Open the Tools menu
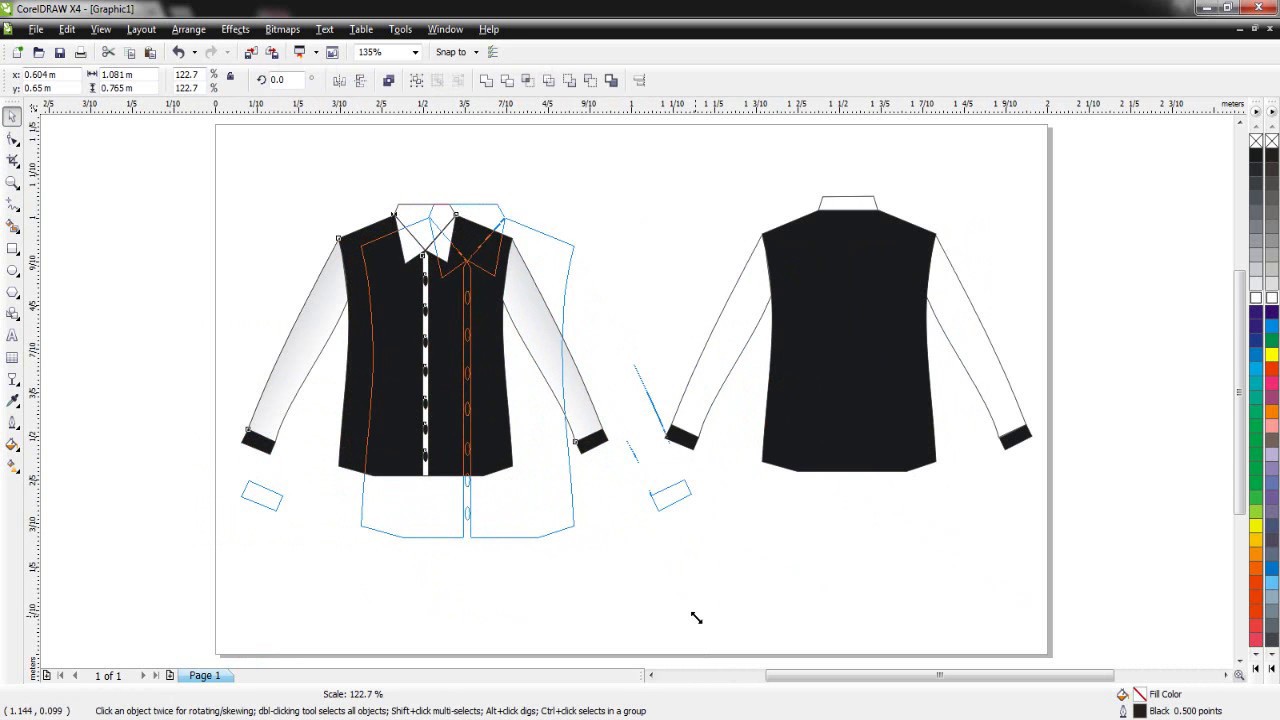The width and height of the screenshot is (1280, 720). [400, 29]
